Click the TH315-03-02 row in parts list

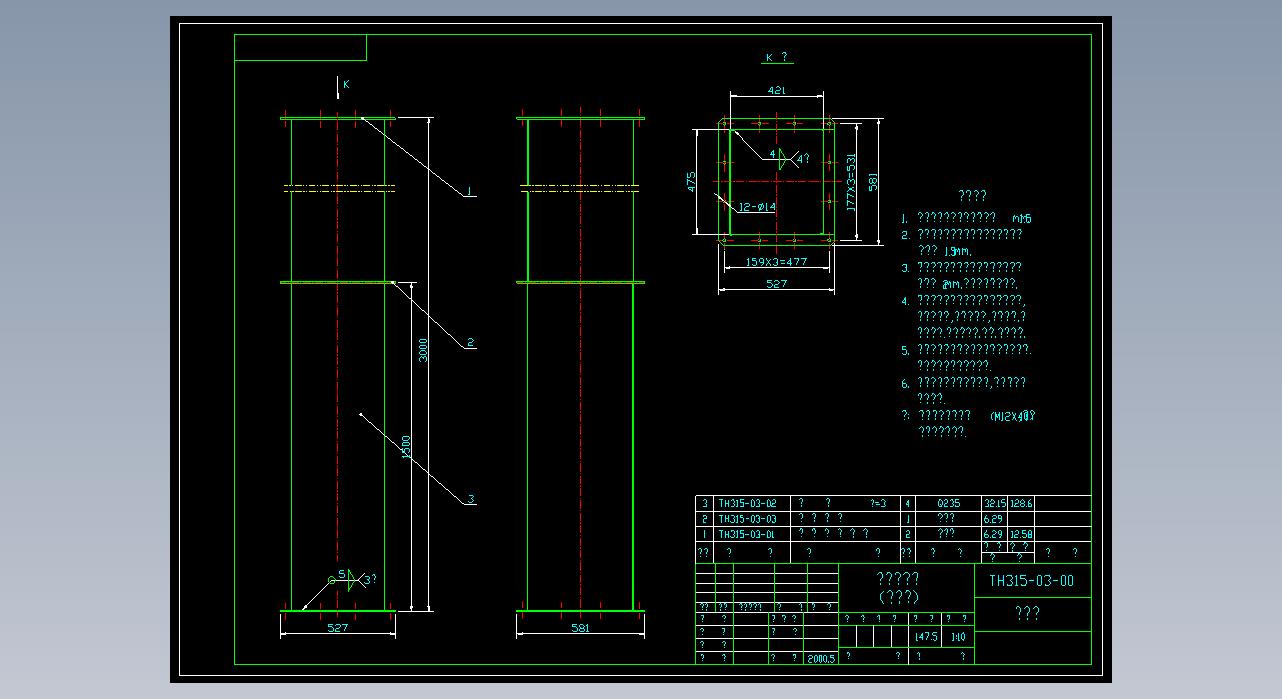coord(747,503)
